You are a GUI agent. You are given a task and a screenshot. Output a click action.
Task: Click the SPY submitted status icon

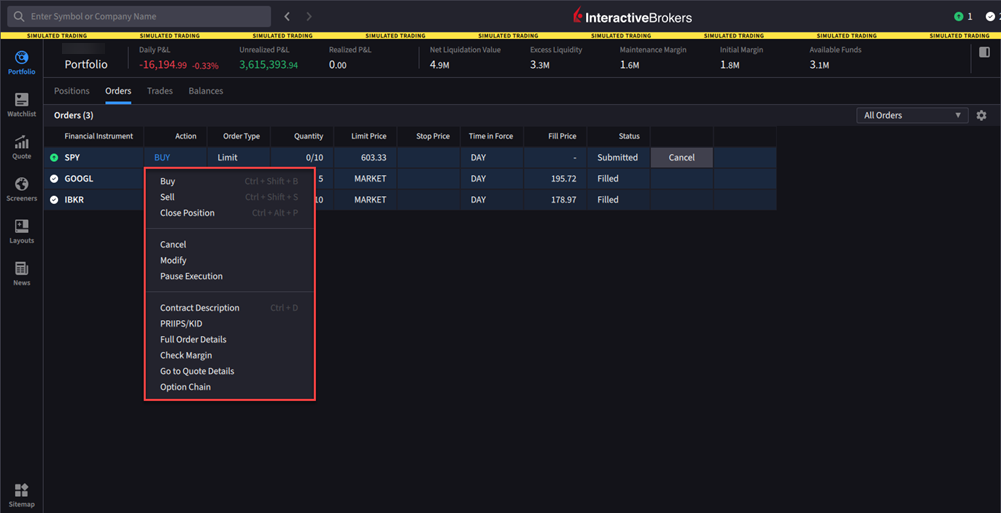pos(54,158)
